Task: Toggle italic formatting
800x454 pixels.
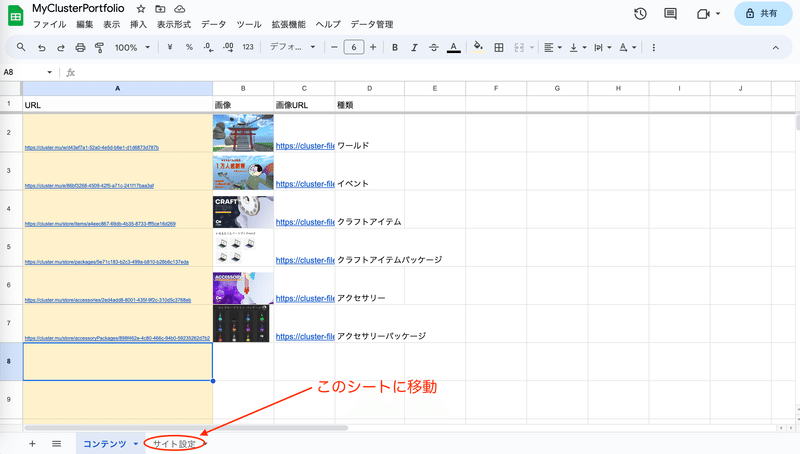Action: (x=414, y=47)
